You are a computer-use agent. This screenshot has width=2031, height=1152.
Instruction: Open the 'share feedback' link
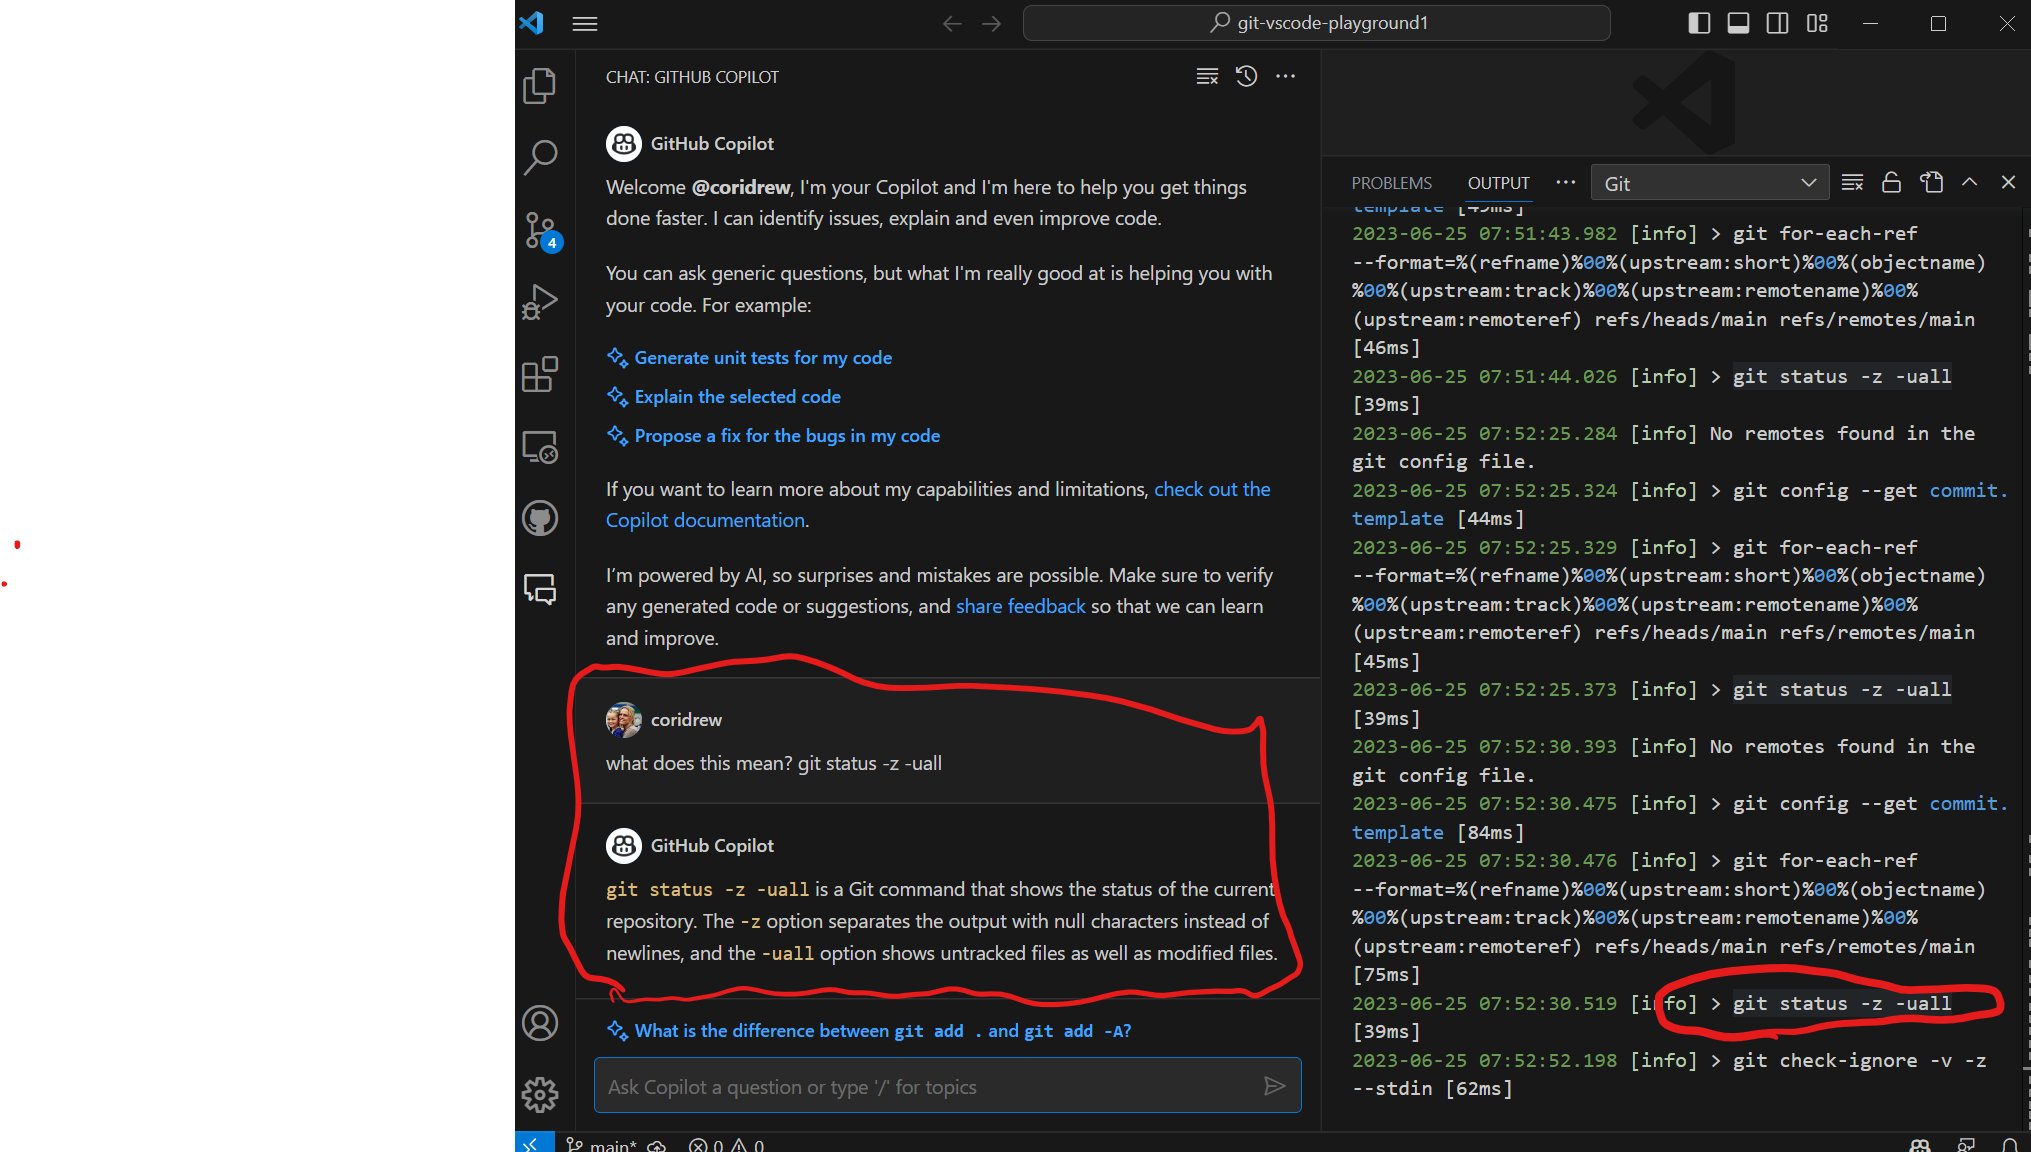(x=1020, y=606)
